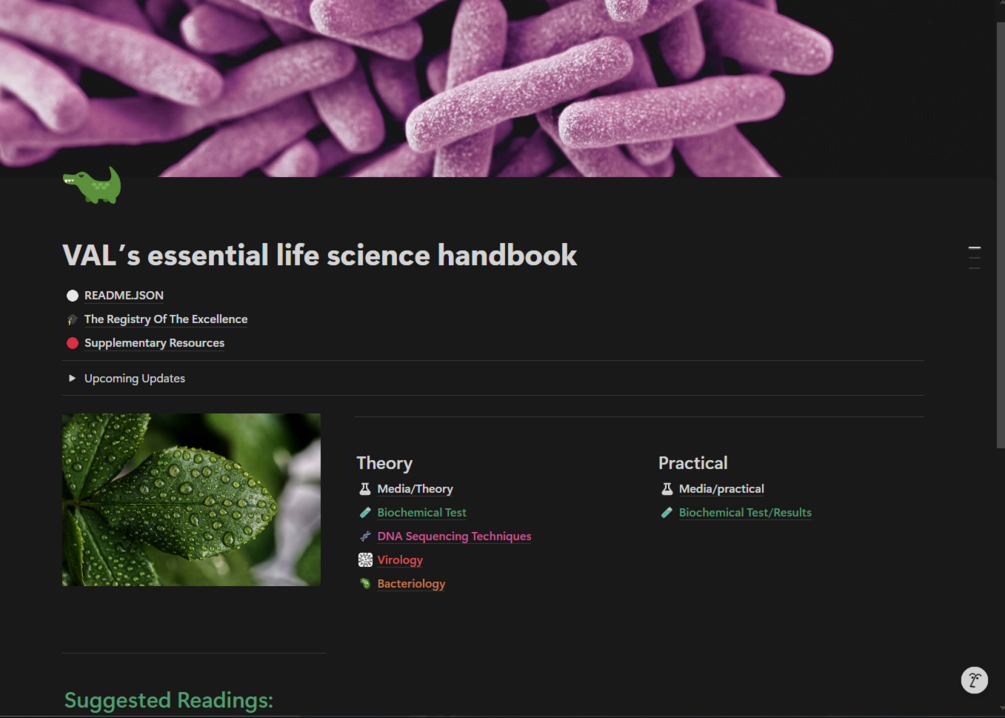Click the flask icon next to Media/Theory
The width and height of the screenshot is (1005, 718).
pos(364,489)
